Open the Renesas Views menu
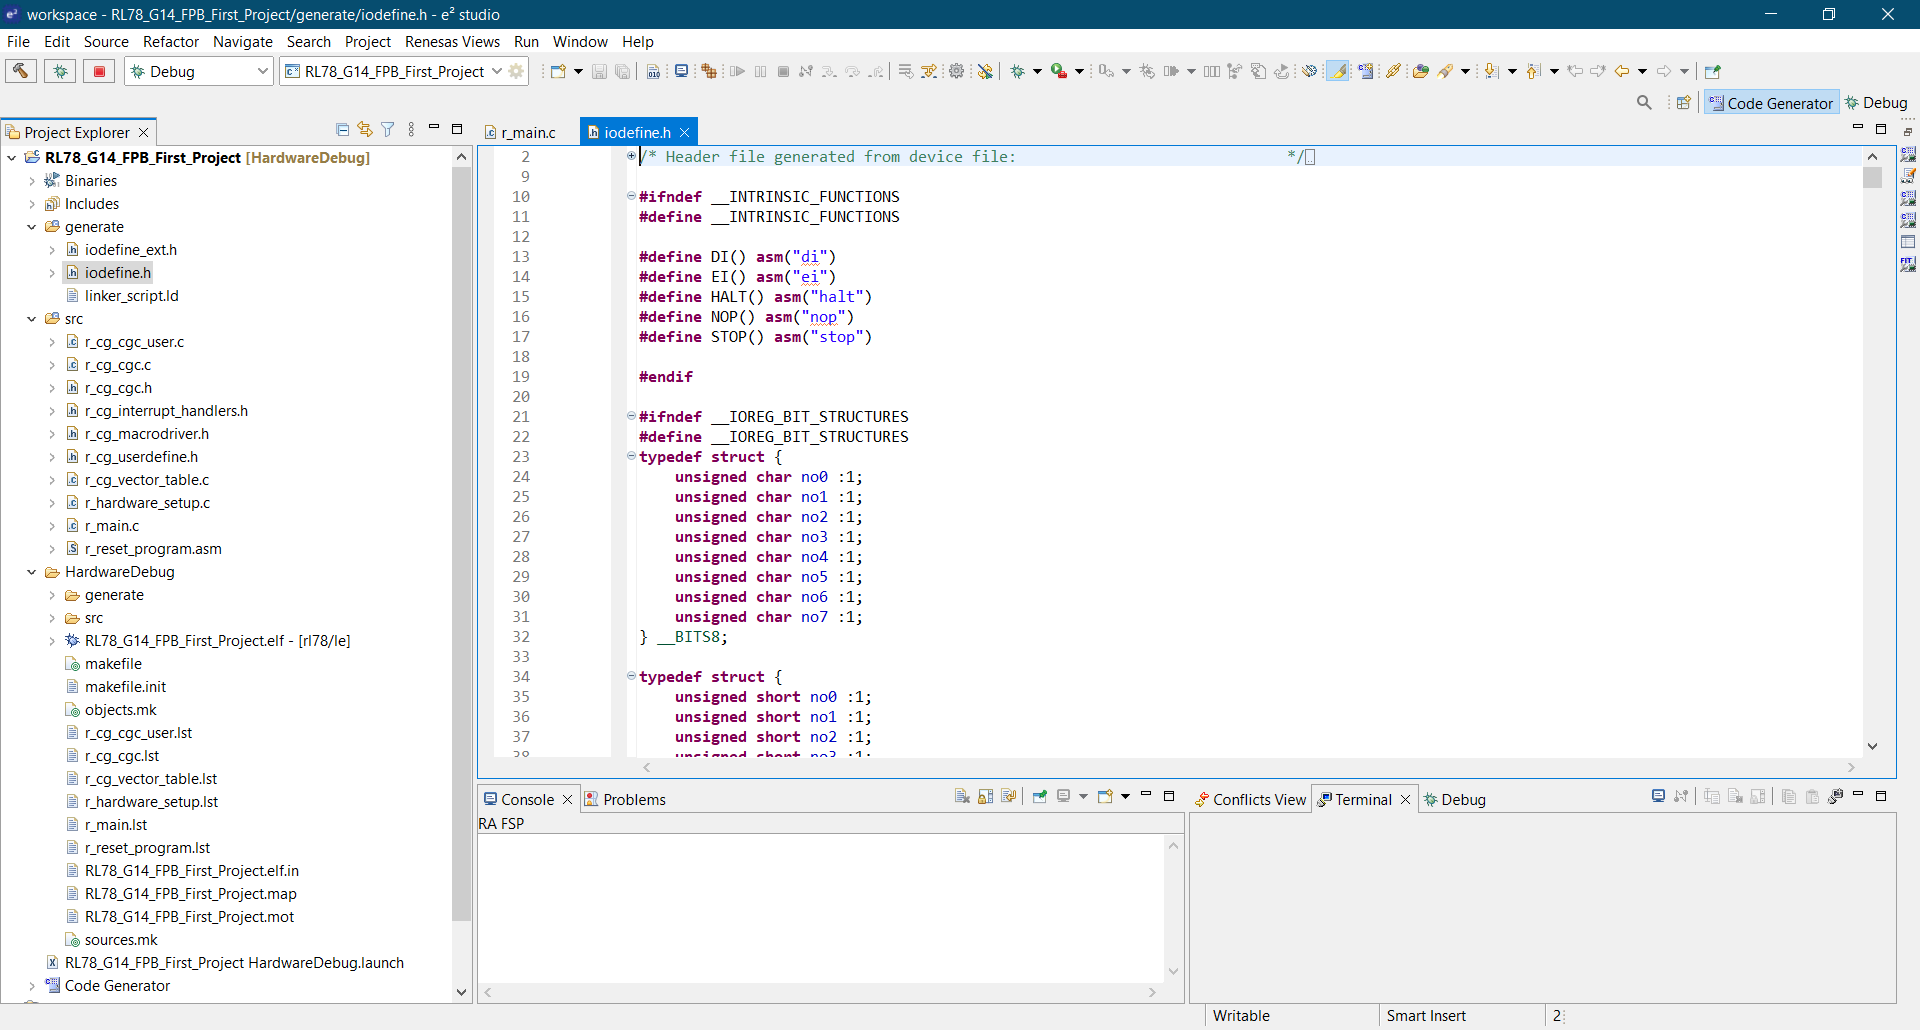This screenshot has width=1920, height=1030. pos(452,41)
